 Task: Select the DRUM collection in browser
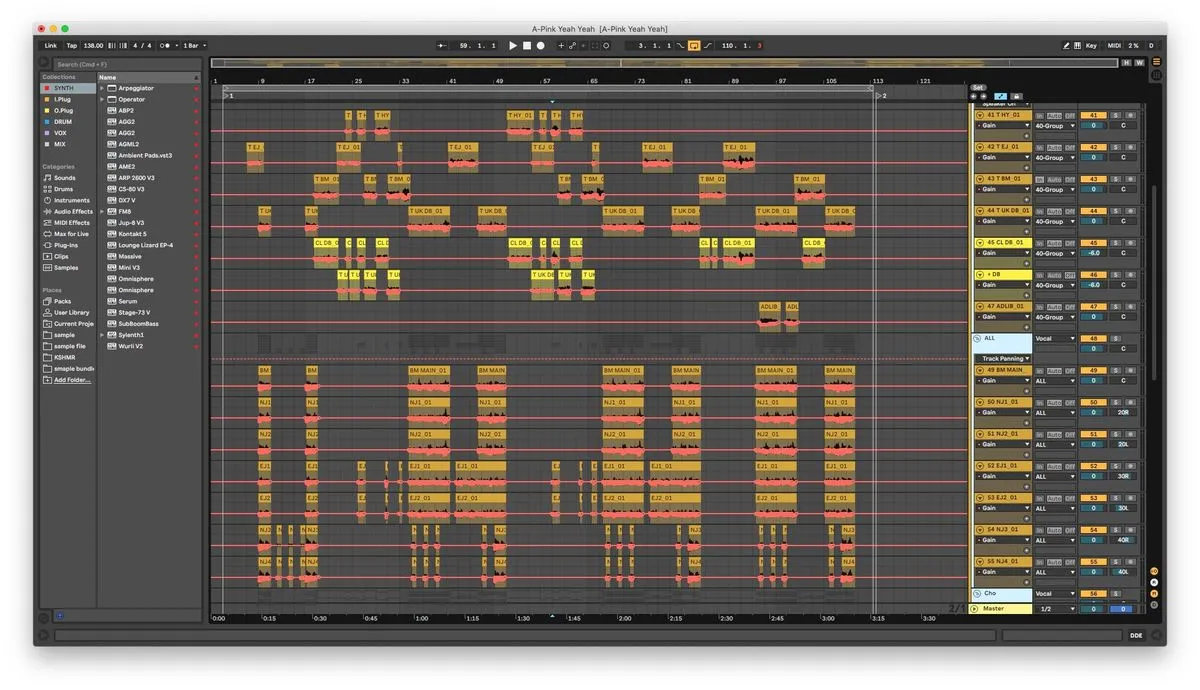coord(63,121)
